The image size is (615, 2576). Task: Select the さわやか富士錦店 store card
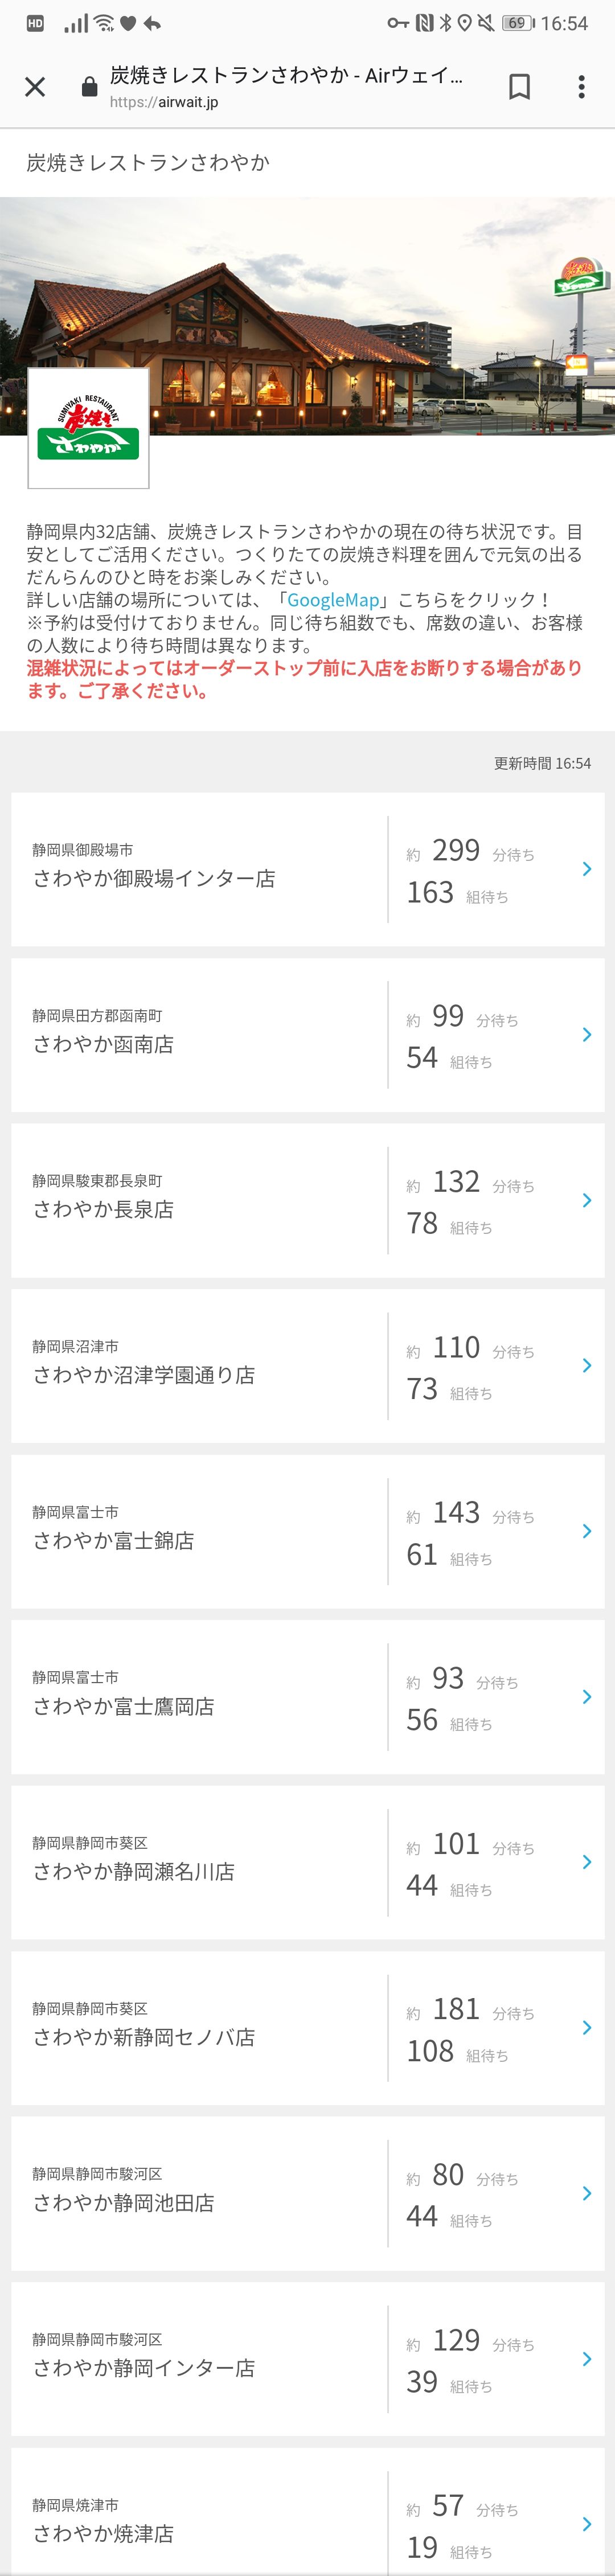(307, 1531)
